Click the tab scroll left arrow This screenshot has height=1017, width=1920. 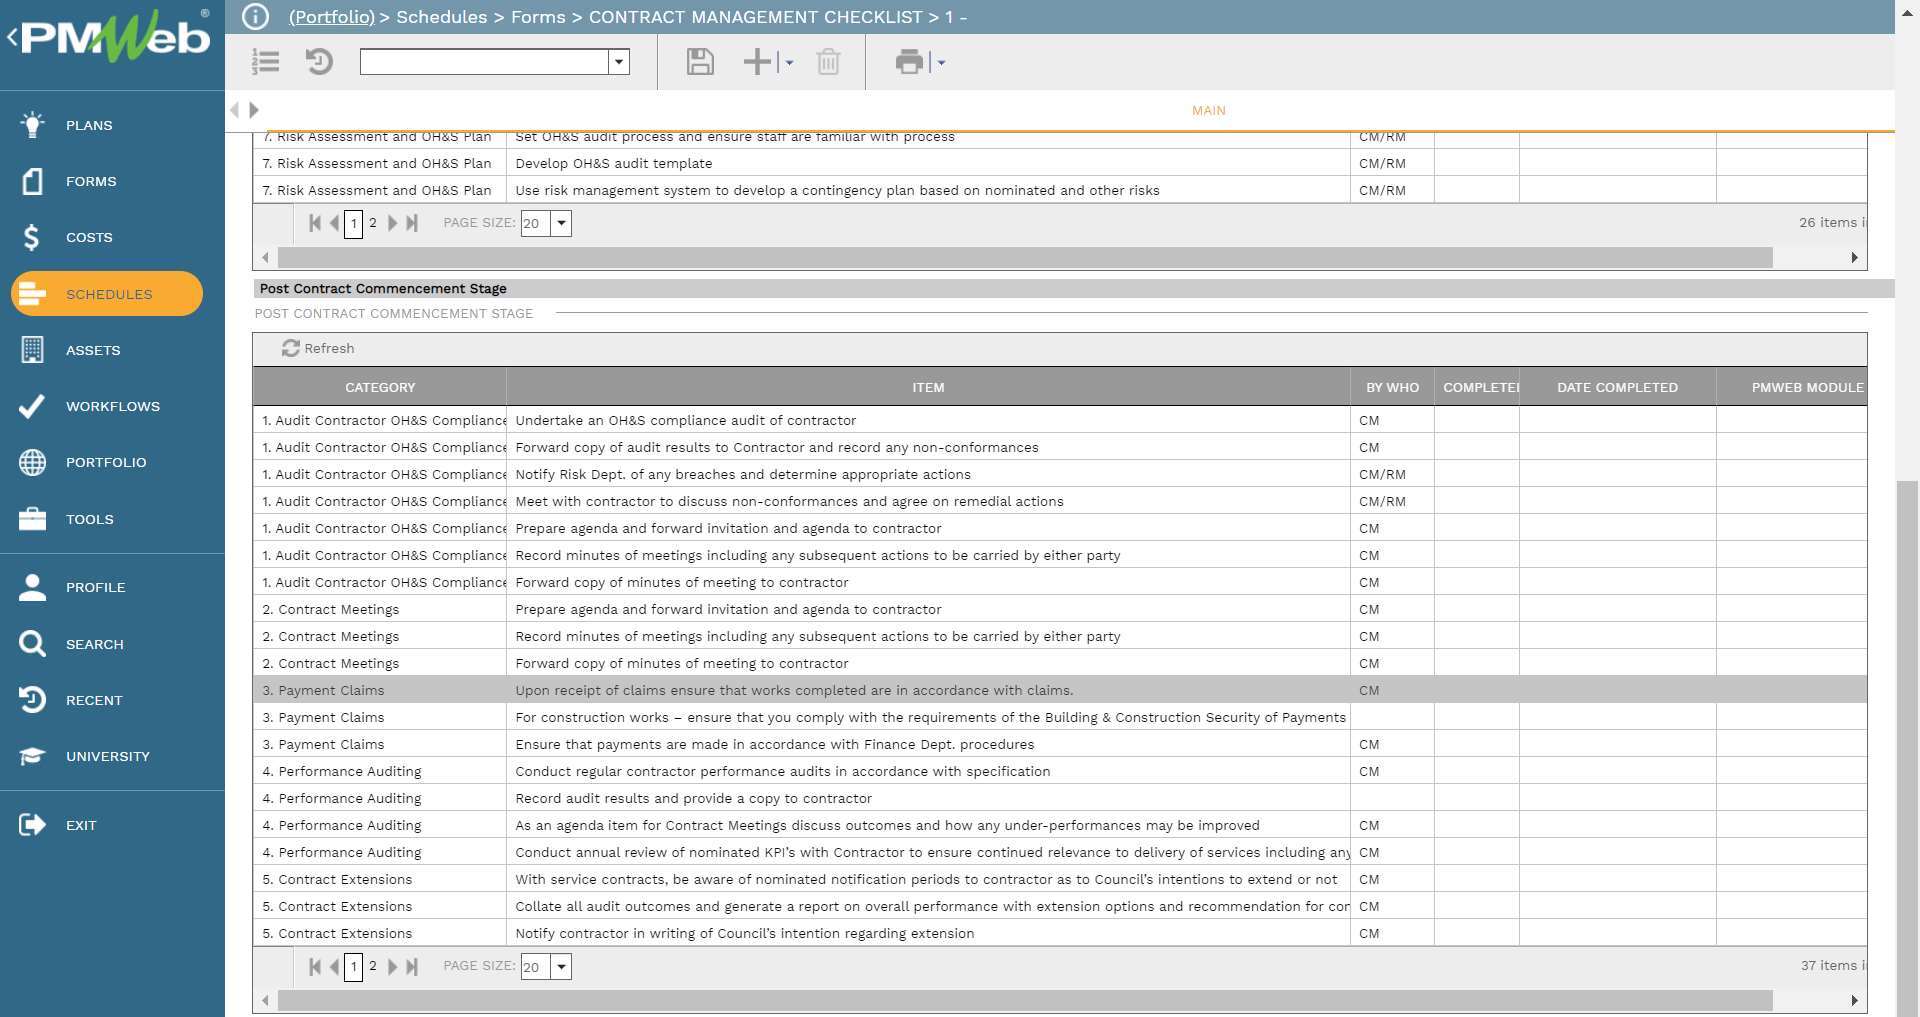(x=235, y=110)
